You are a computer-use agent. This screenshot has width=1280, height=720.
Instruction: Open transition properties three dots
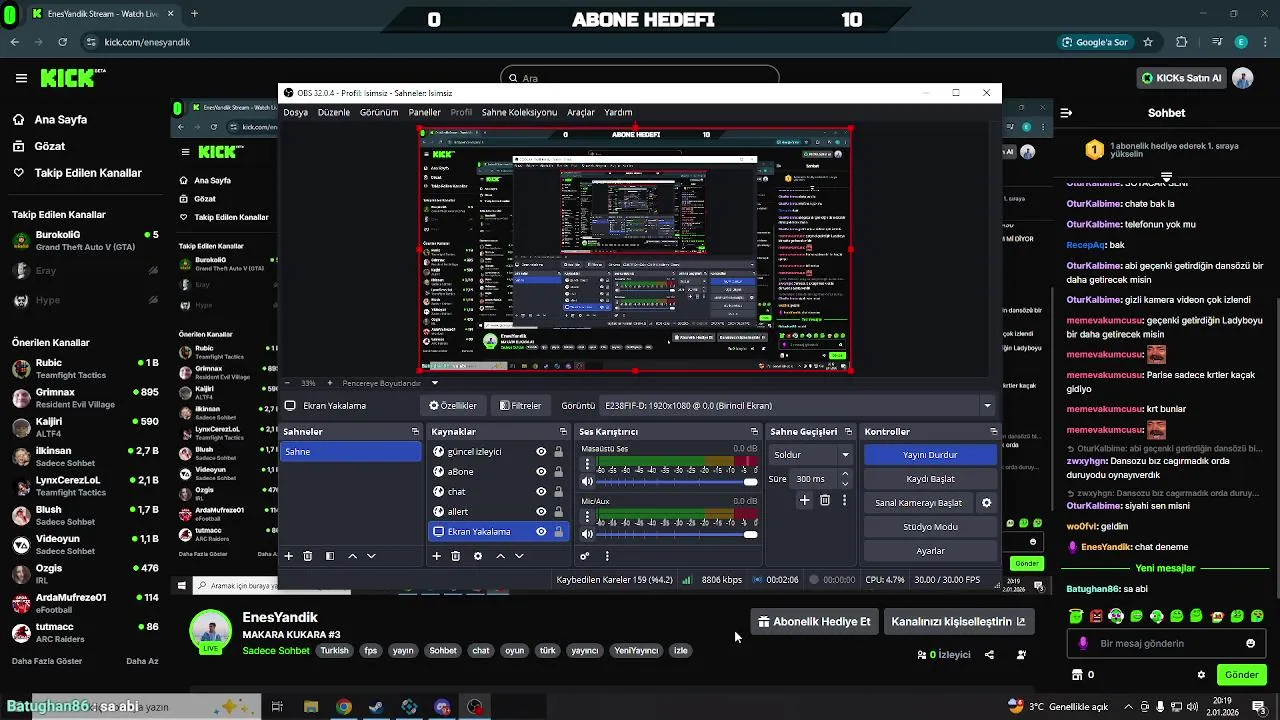click(844, 500)
